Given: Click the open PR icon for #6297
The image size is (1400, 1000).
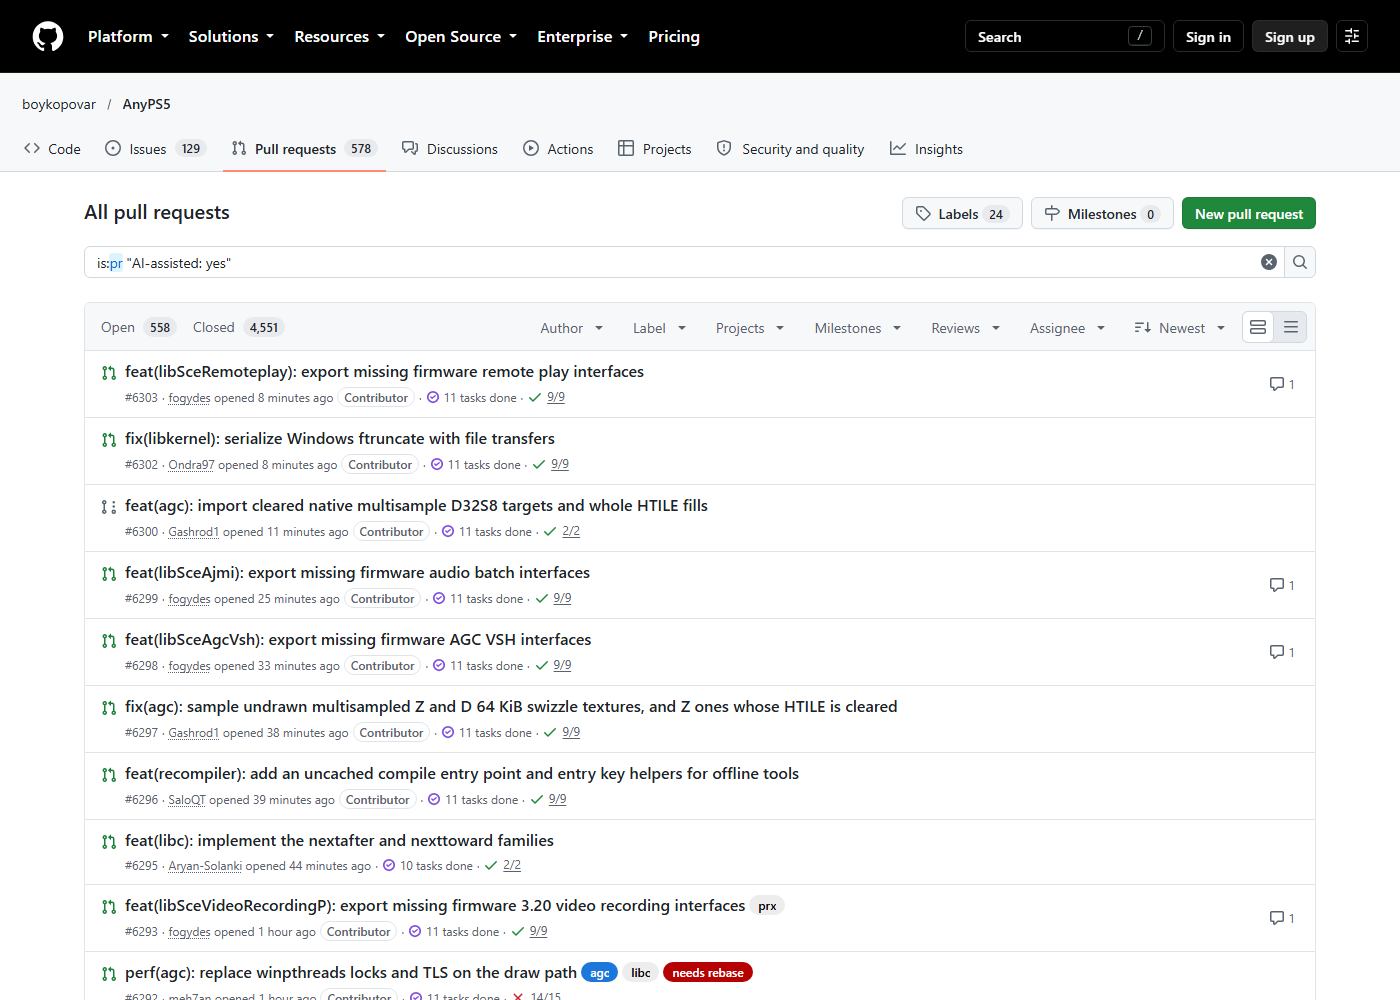Looking at the screenshot, I should pyautogui.click(x=109, y=708).
